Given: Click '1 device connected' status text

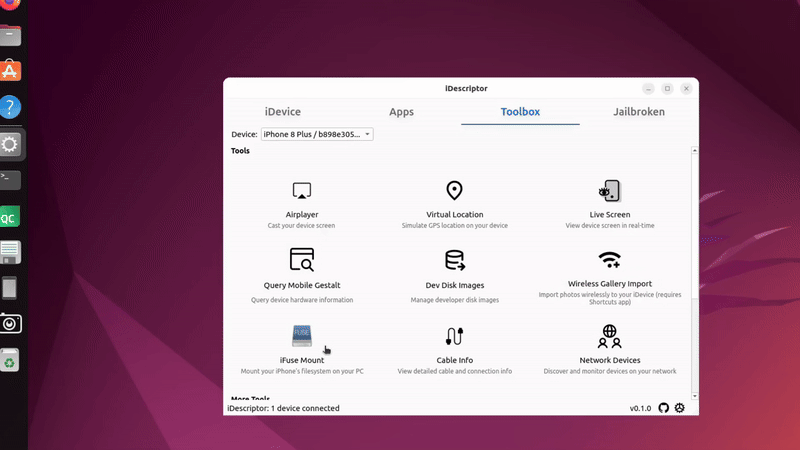Looking at the screenshot, I should (x=305, y=408).
